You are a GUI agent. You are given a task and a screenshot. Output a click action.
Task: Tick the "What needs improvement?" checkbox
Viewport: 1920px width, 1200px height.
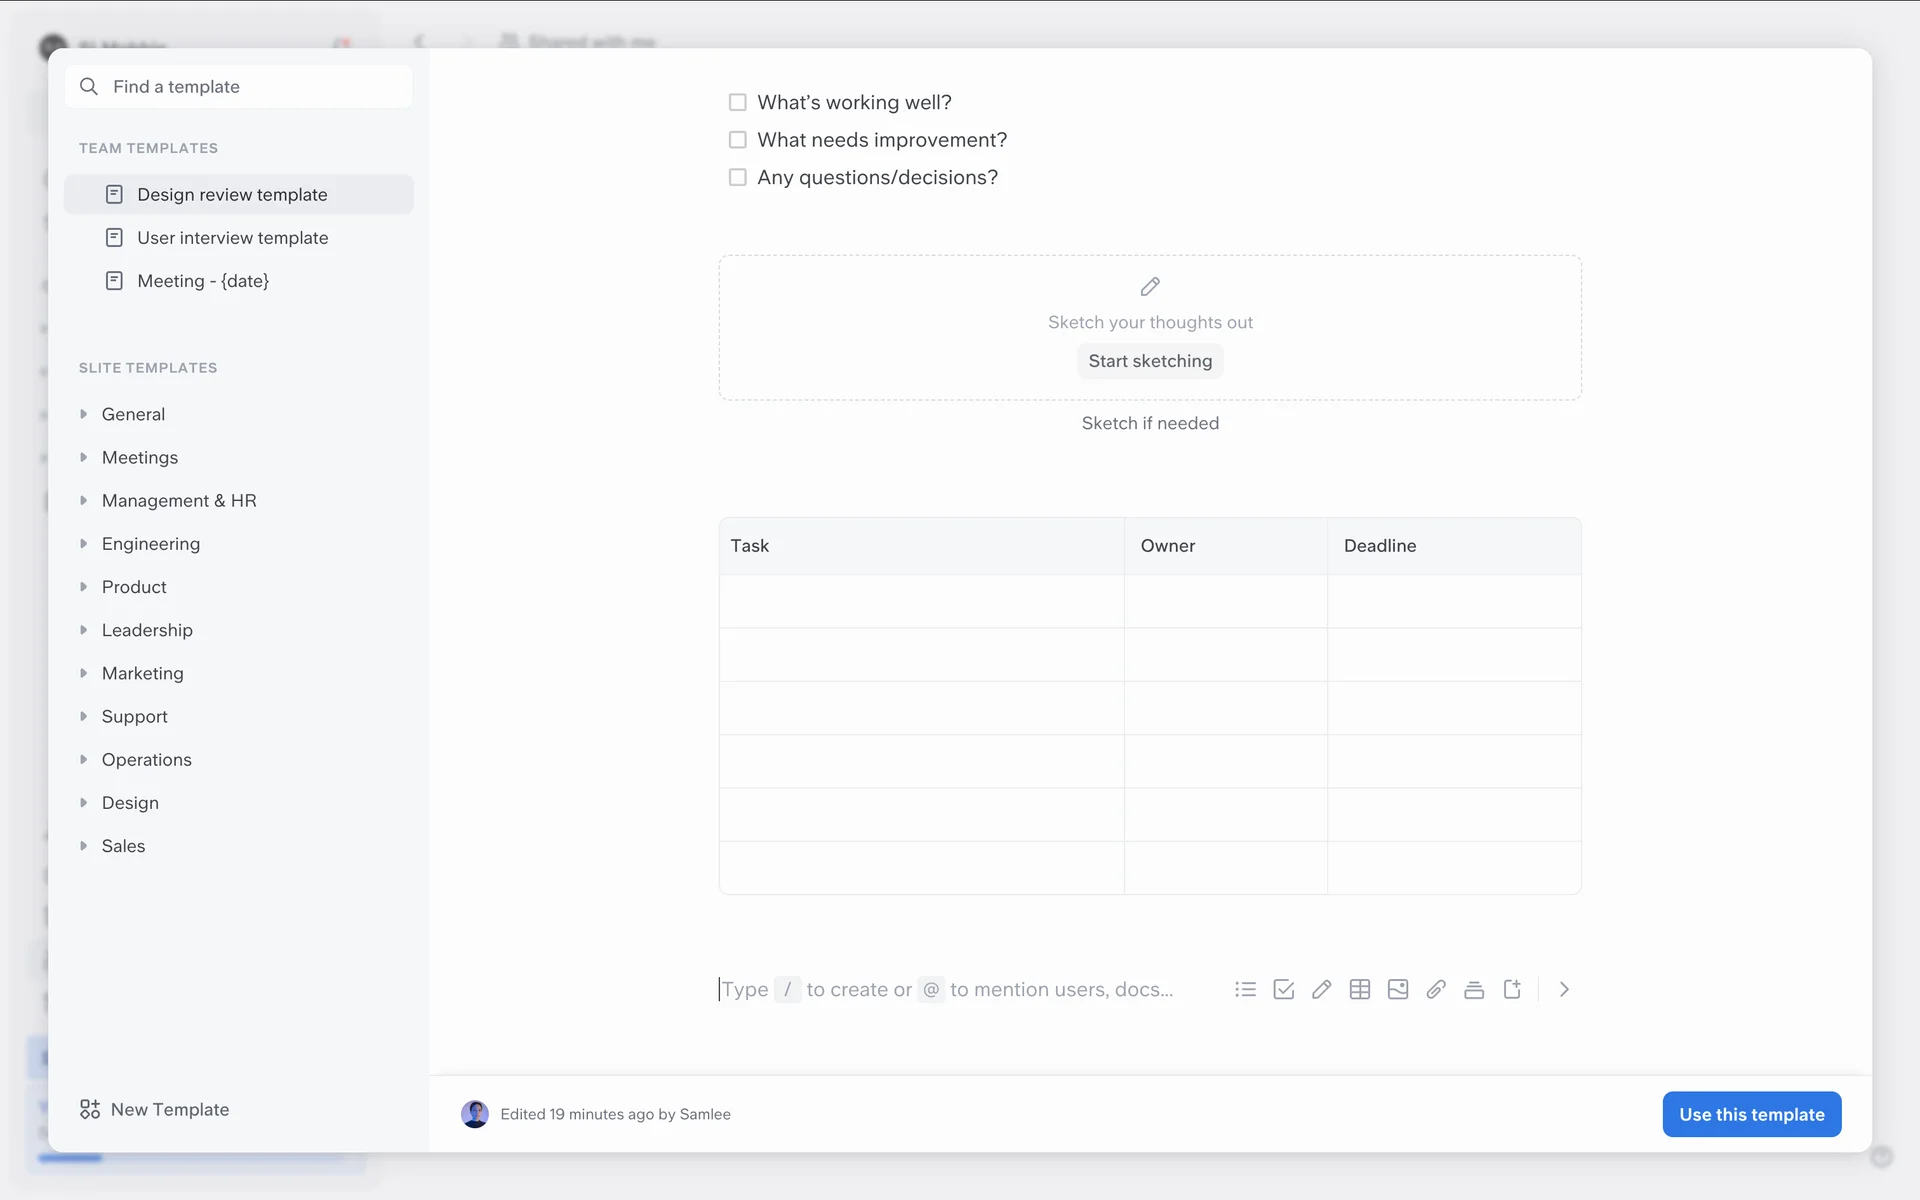737,140
